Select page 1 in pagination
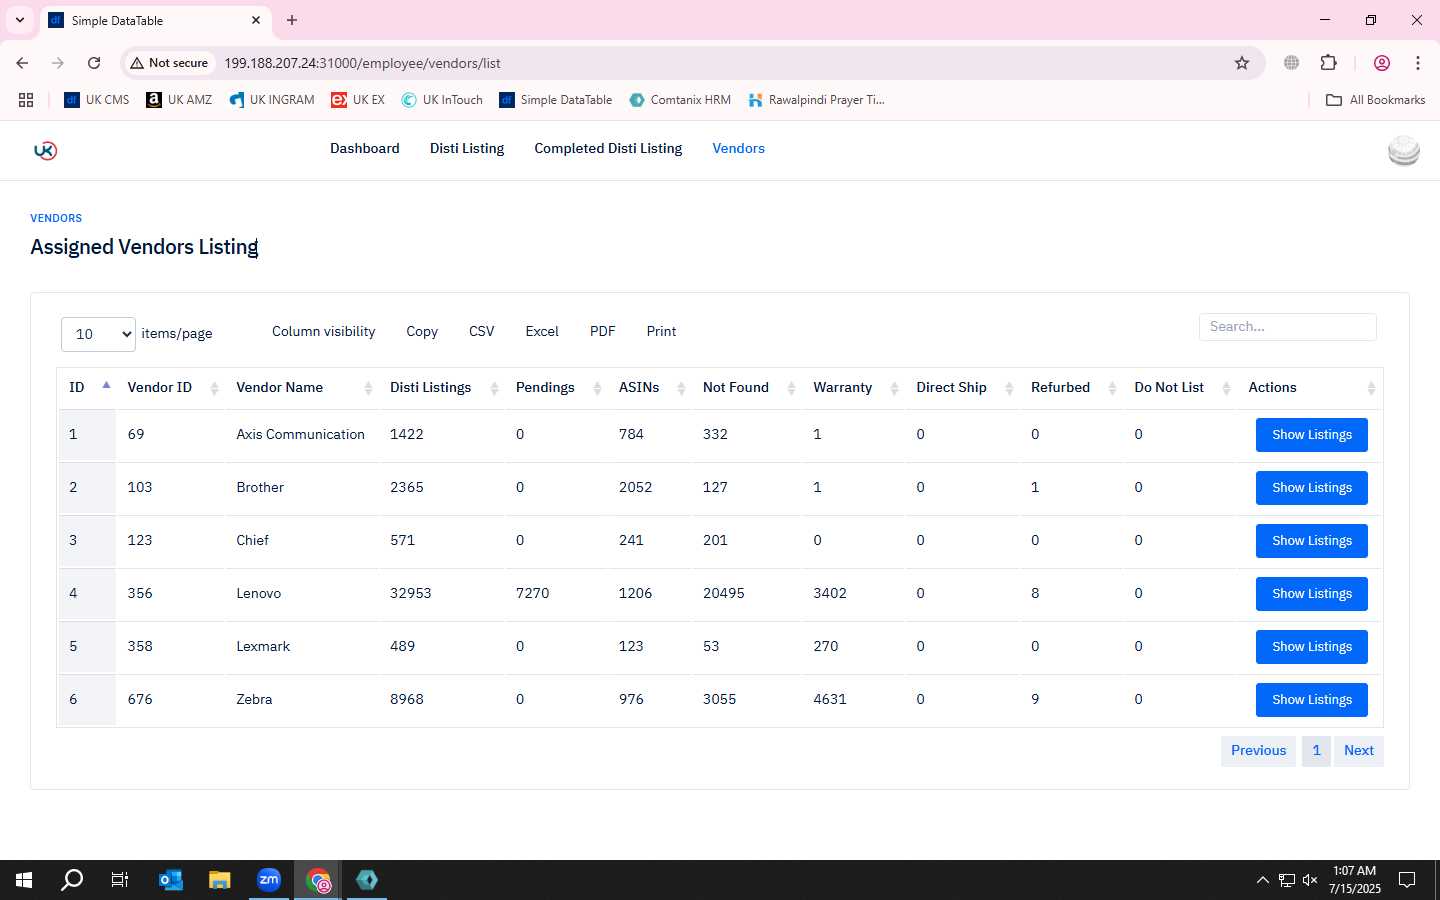 click(x=1316, y=751)
